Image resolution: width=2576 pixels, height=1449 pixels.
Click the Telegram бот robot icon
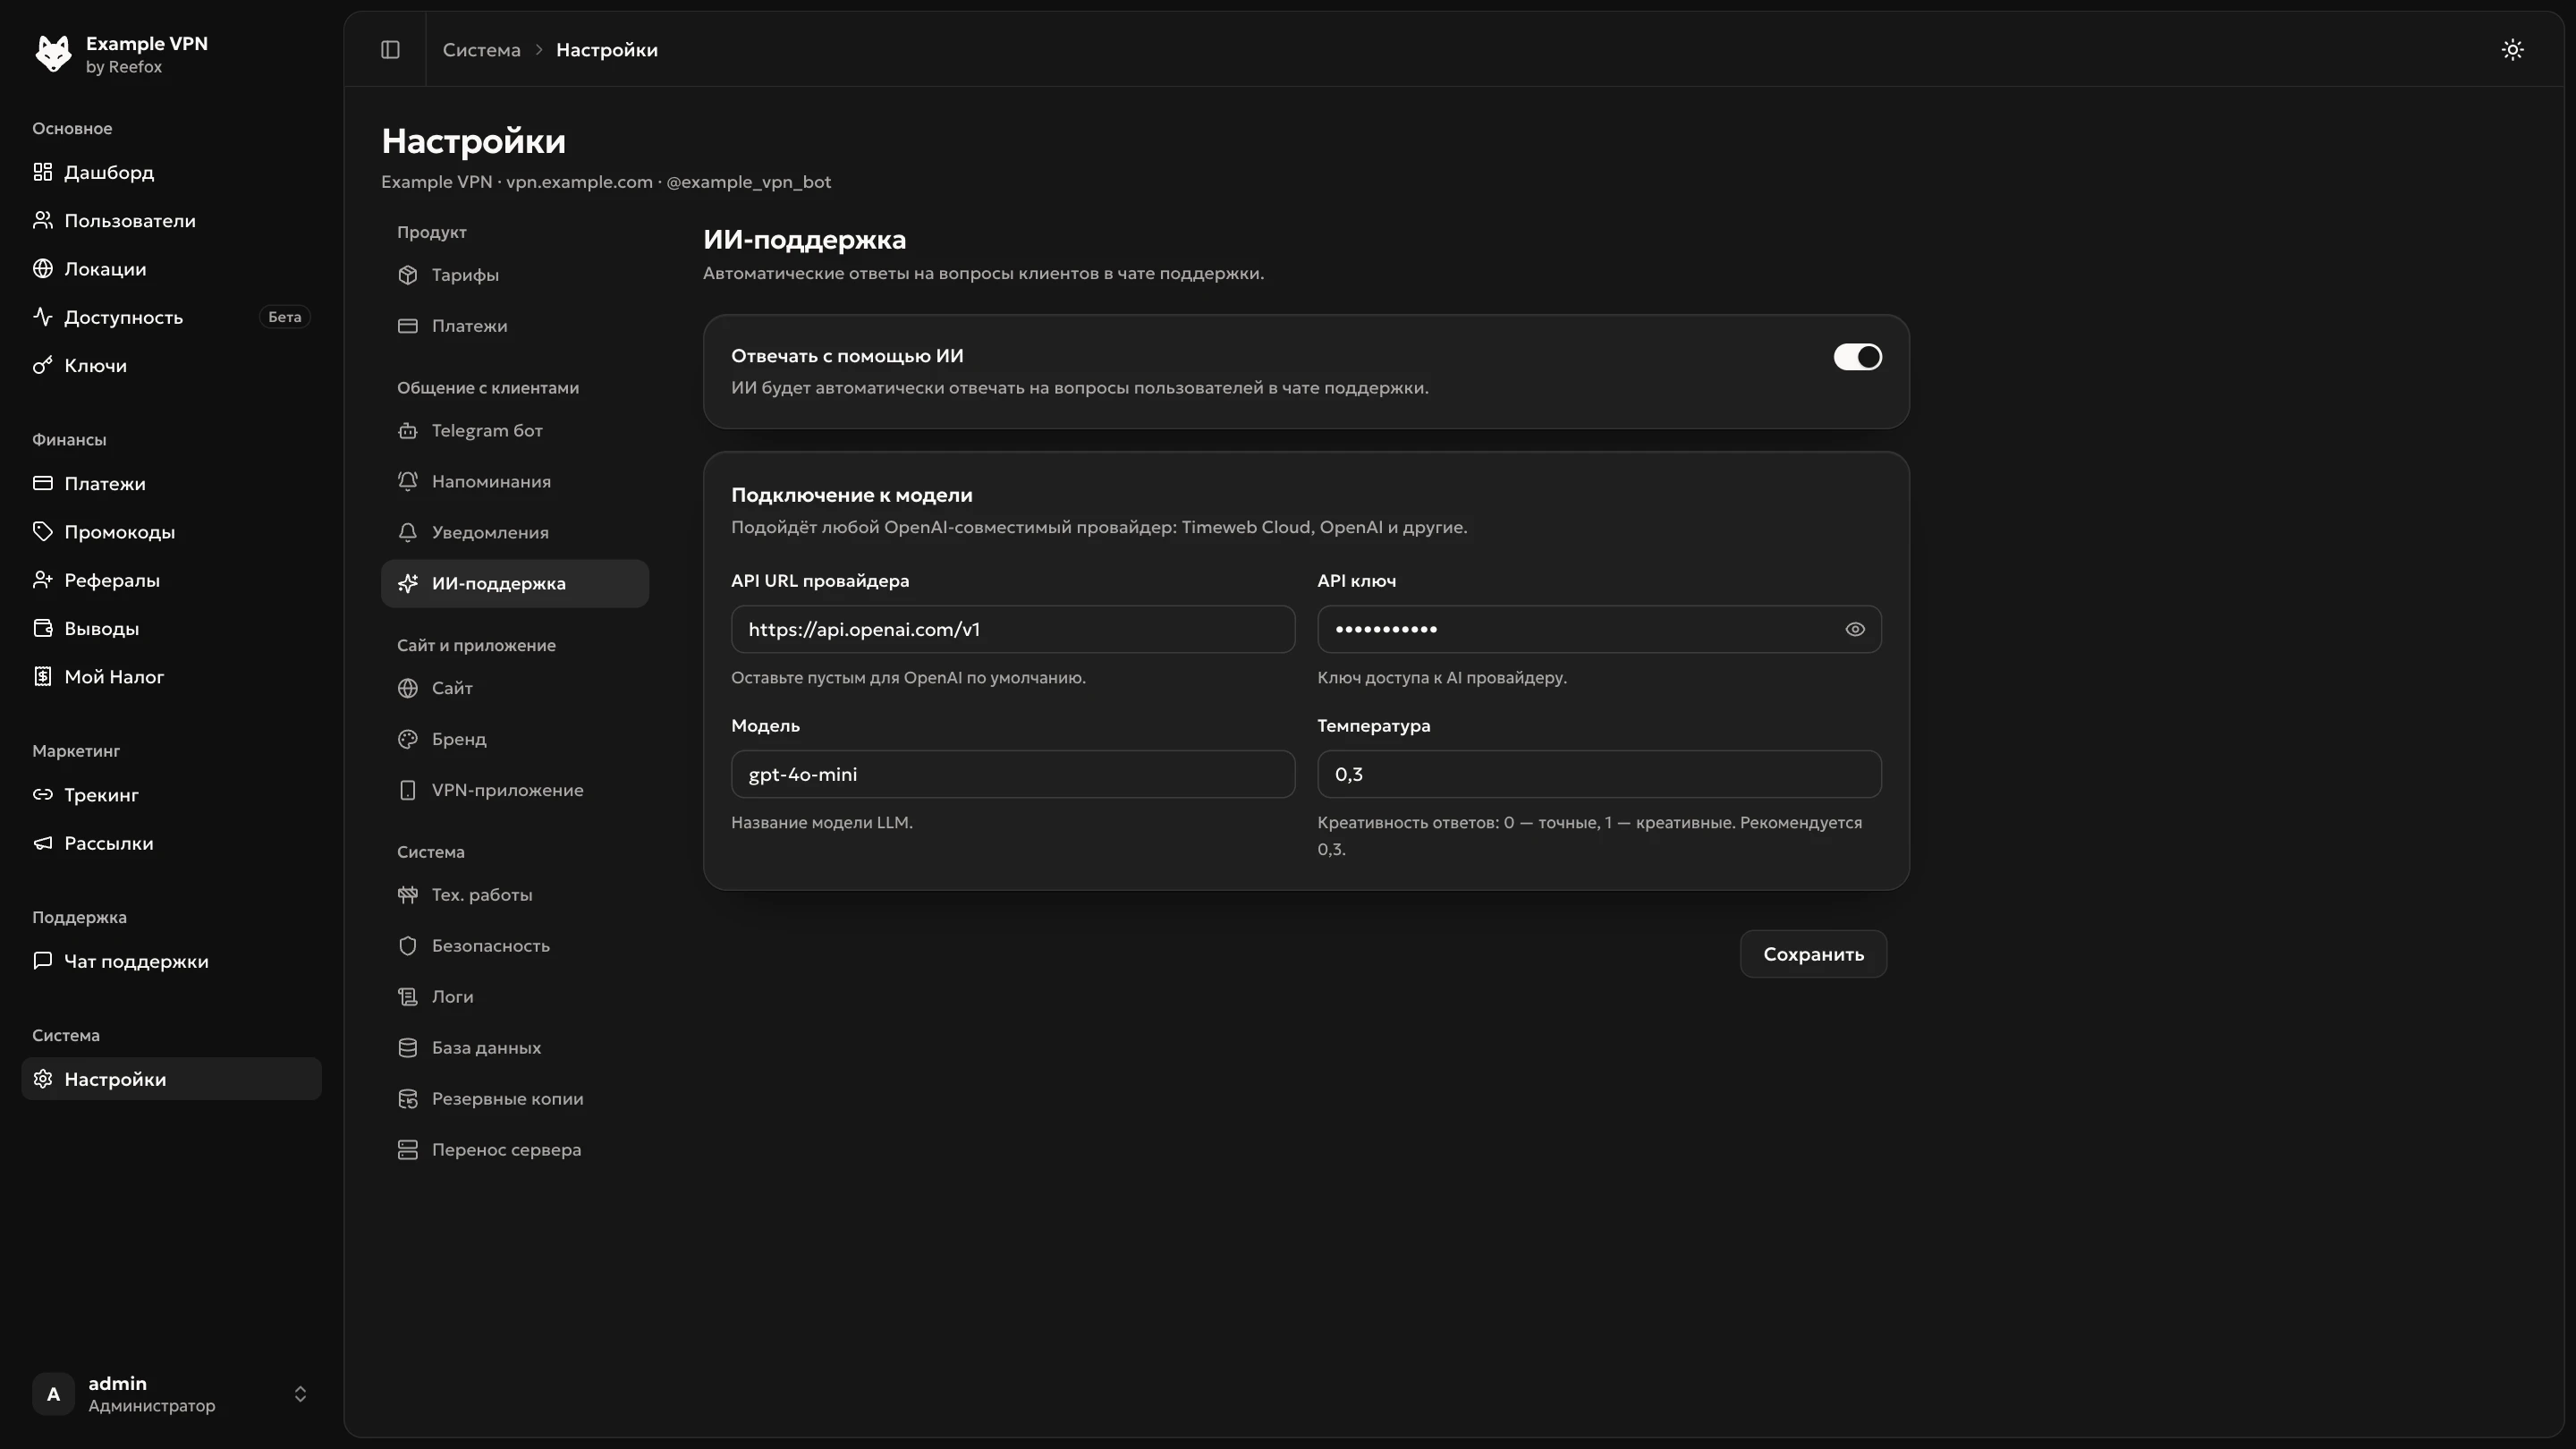pyautogui.click(x=407, y=431)
